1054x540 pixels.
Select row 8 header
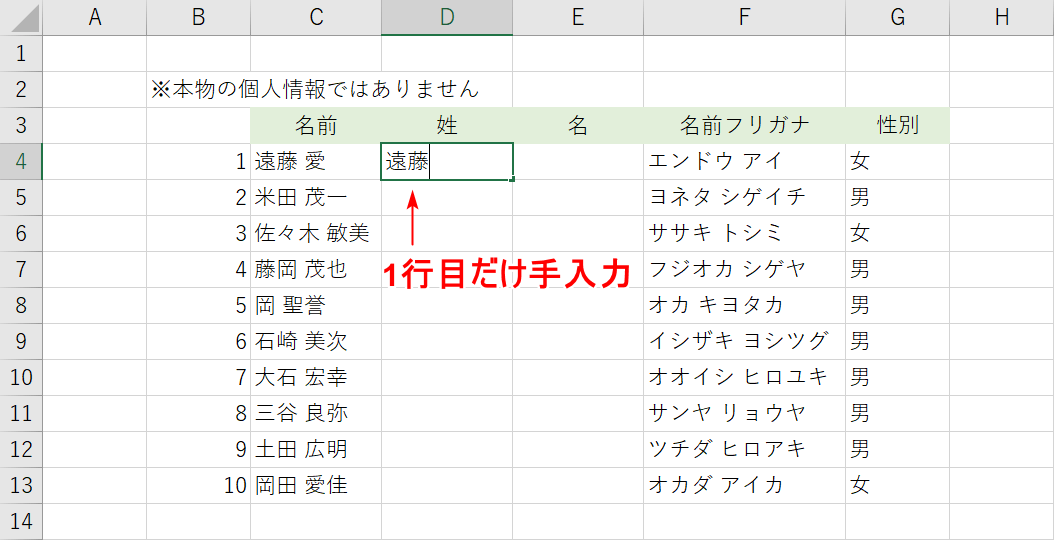(x=21, y=305)
